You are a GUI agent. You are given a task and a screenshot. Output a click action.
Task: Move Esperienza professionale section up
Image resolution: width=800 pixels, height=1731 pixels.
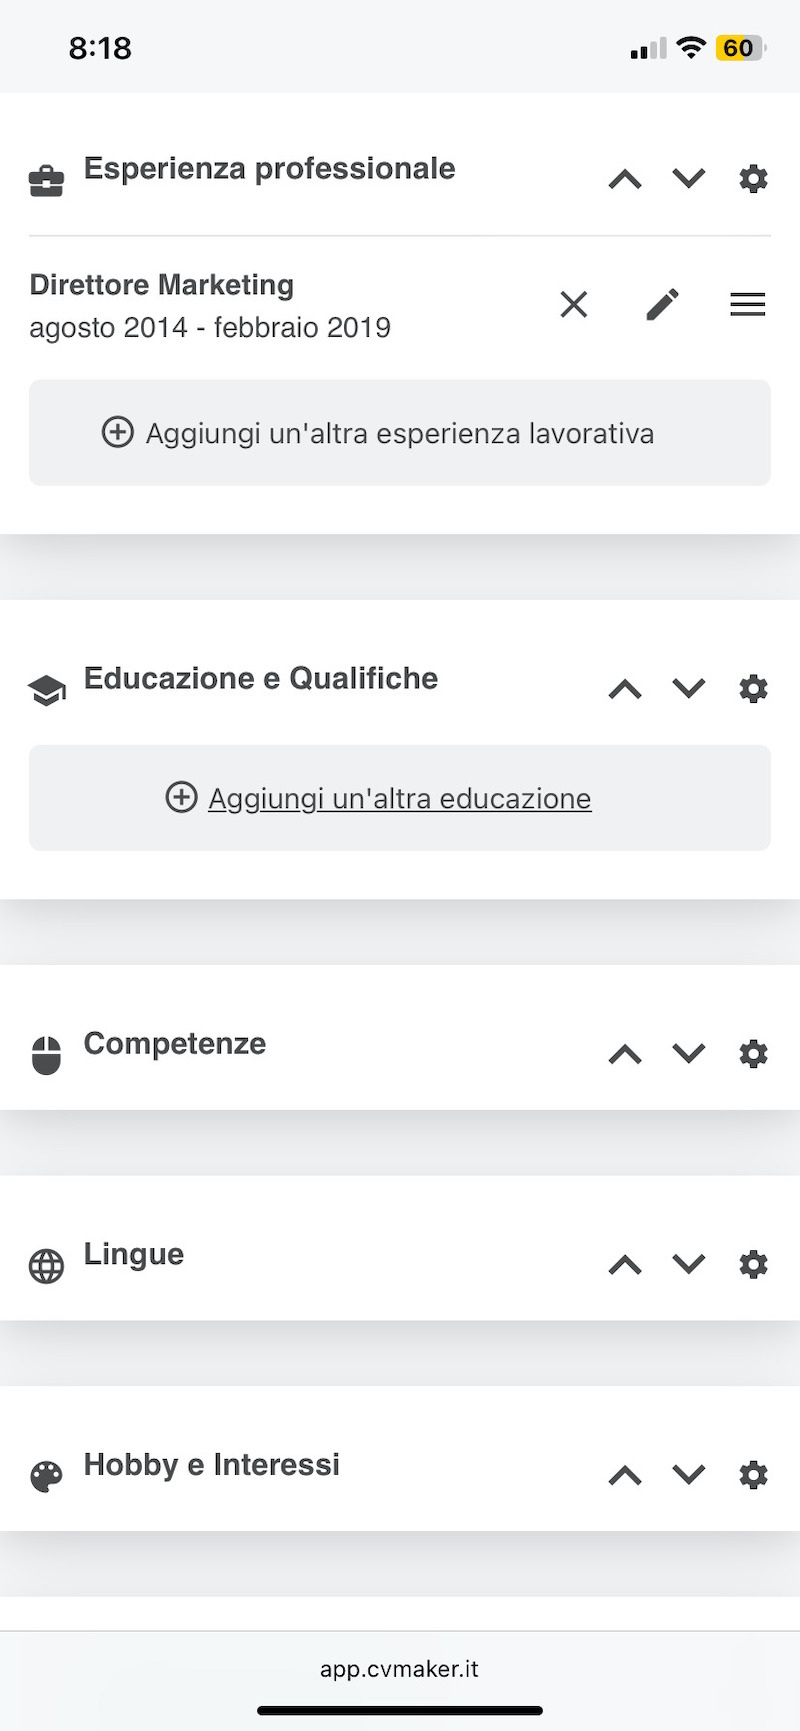625,180
